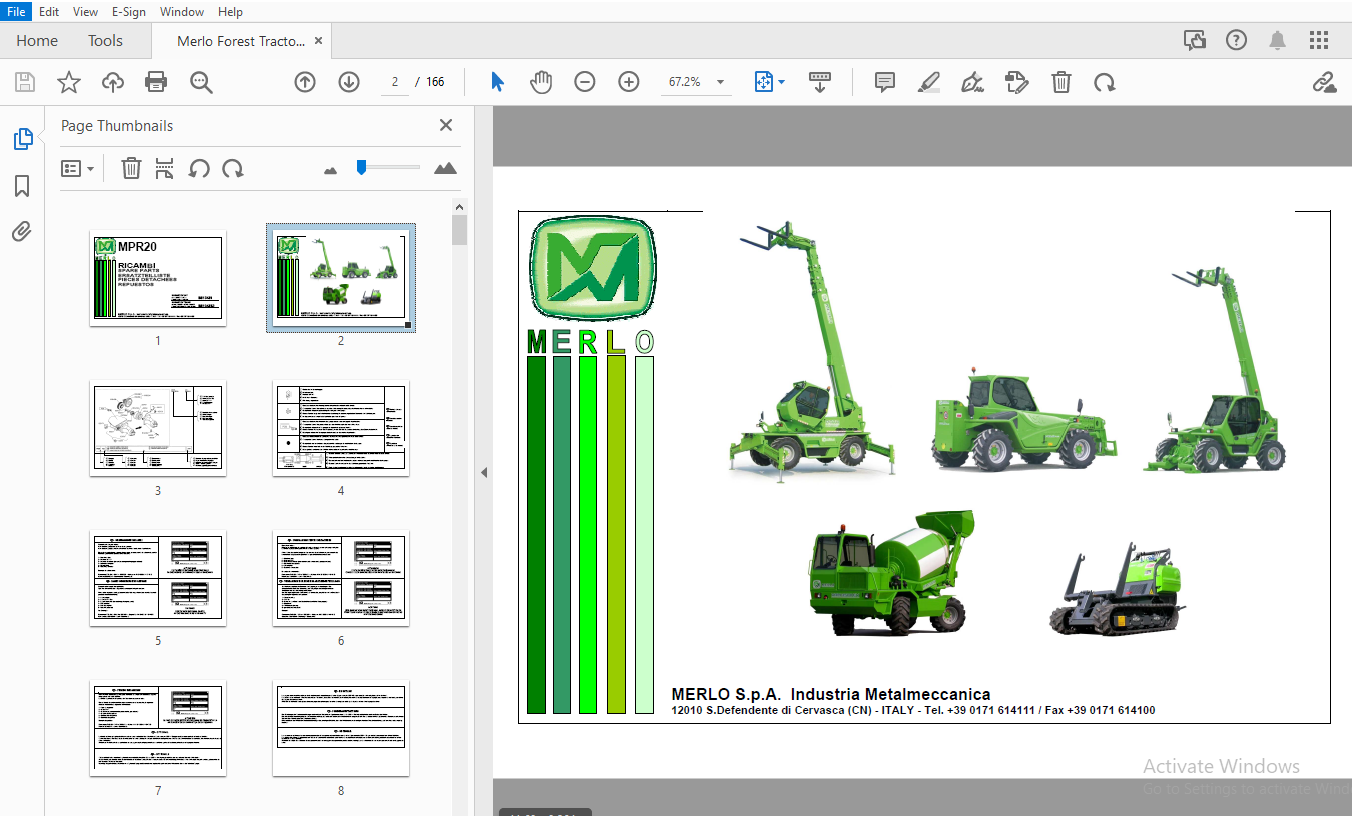Screen dimensions: 1352x816
Task: Bookmark this file with the star icon
Action: (68, 82)
